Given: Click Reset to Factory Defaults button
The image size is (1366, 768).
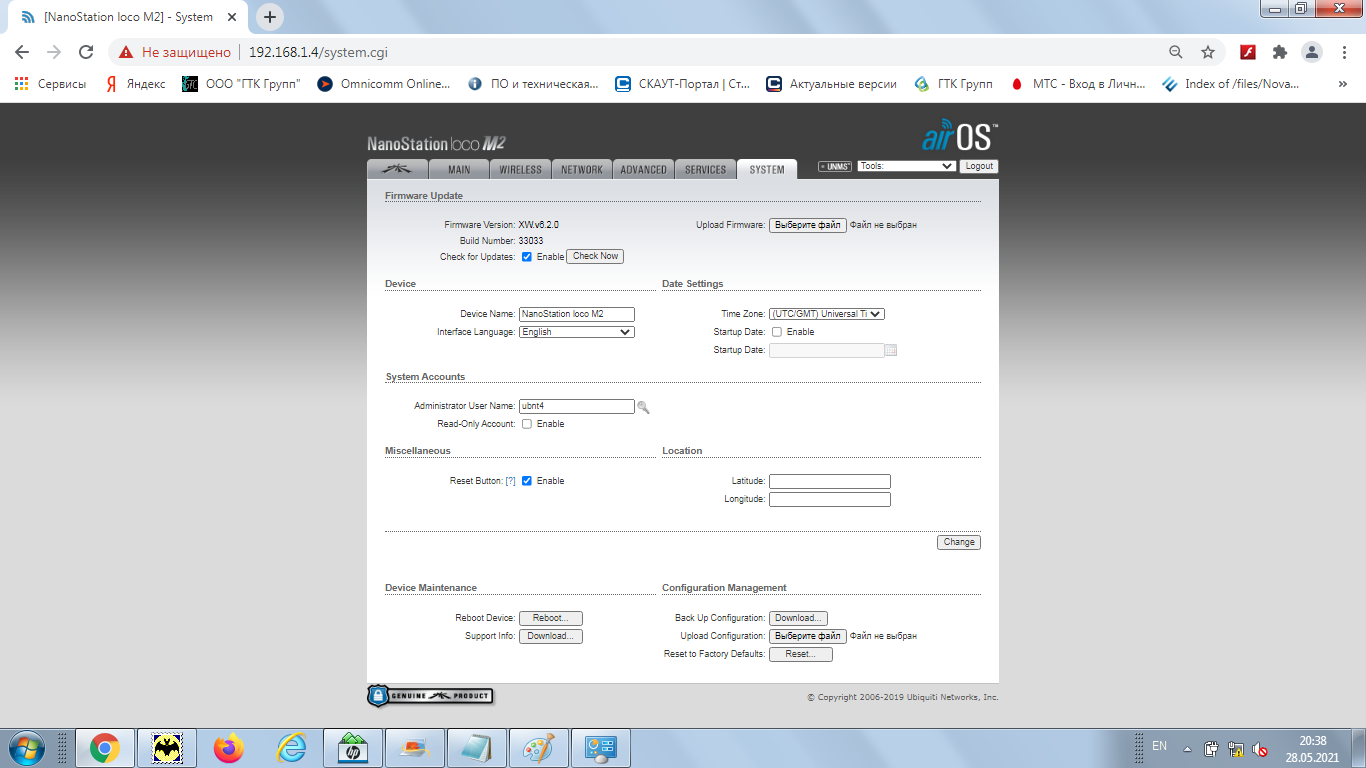Looking at the screenshot, I should click(x=801, y=654).
